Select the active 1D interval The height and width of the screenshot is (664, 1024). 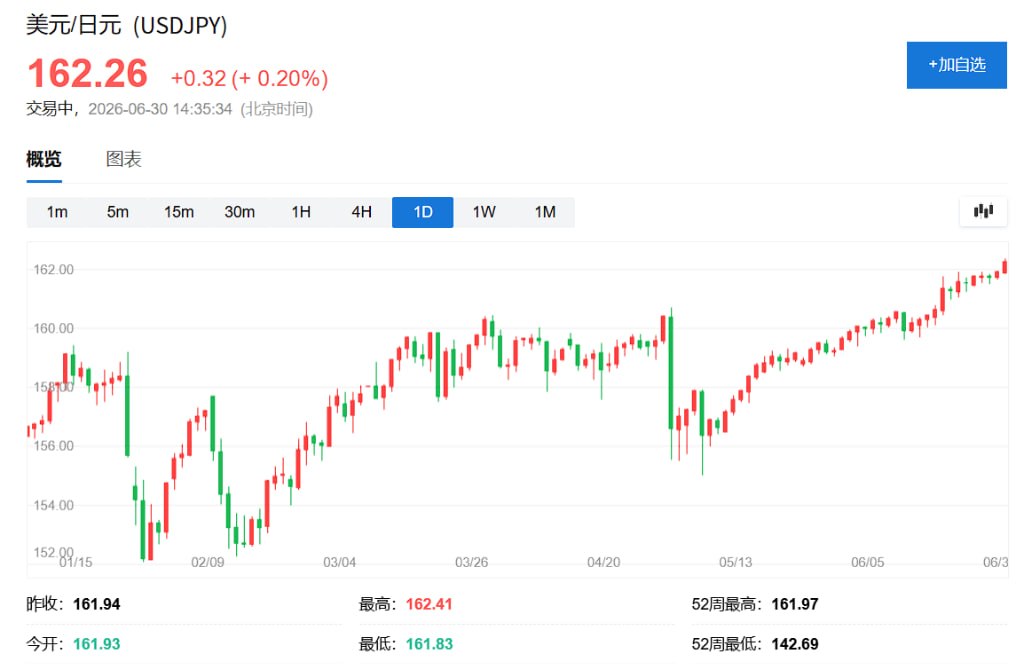423,212
